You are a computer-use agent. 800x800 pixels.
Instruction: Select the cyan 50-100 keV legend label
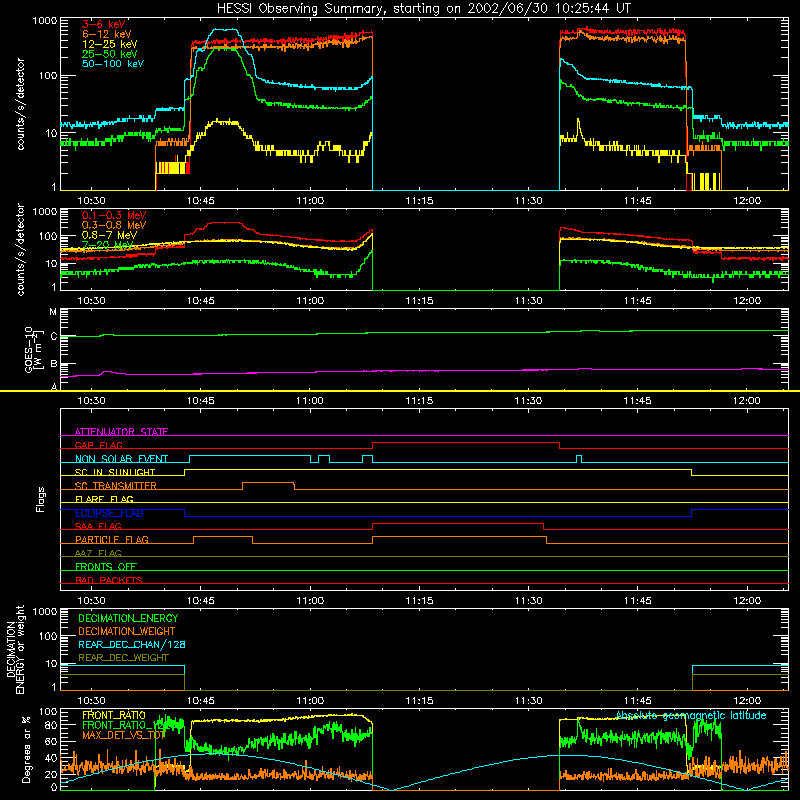pos(113,64)
